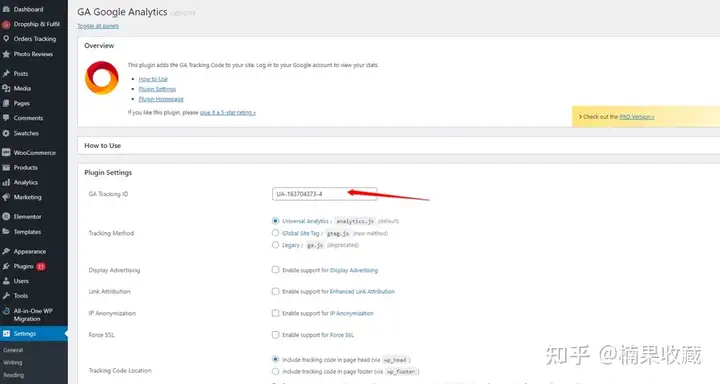Screen dimensions: 720x384
Task: Click the Templates folder icon
Action: [6, 232]
